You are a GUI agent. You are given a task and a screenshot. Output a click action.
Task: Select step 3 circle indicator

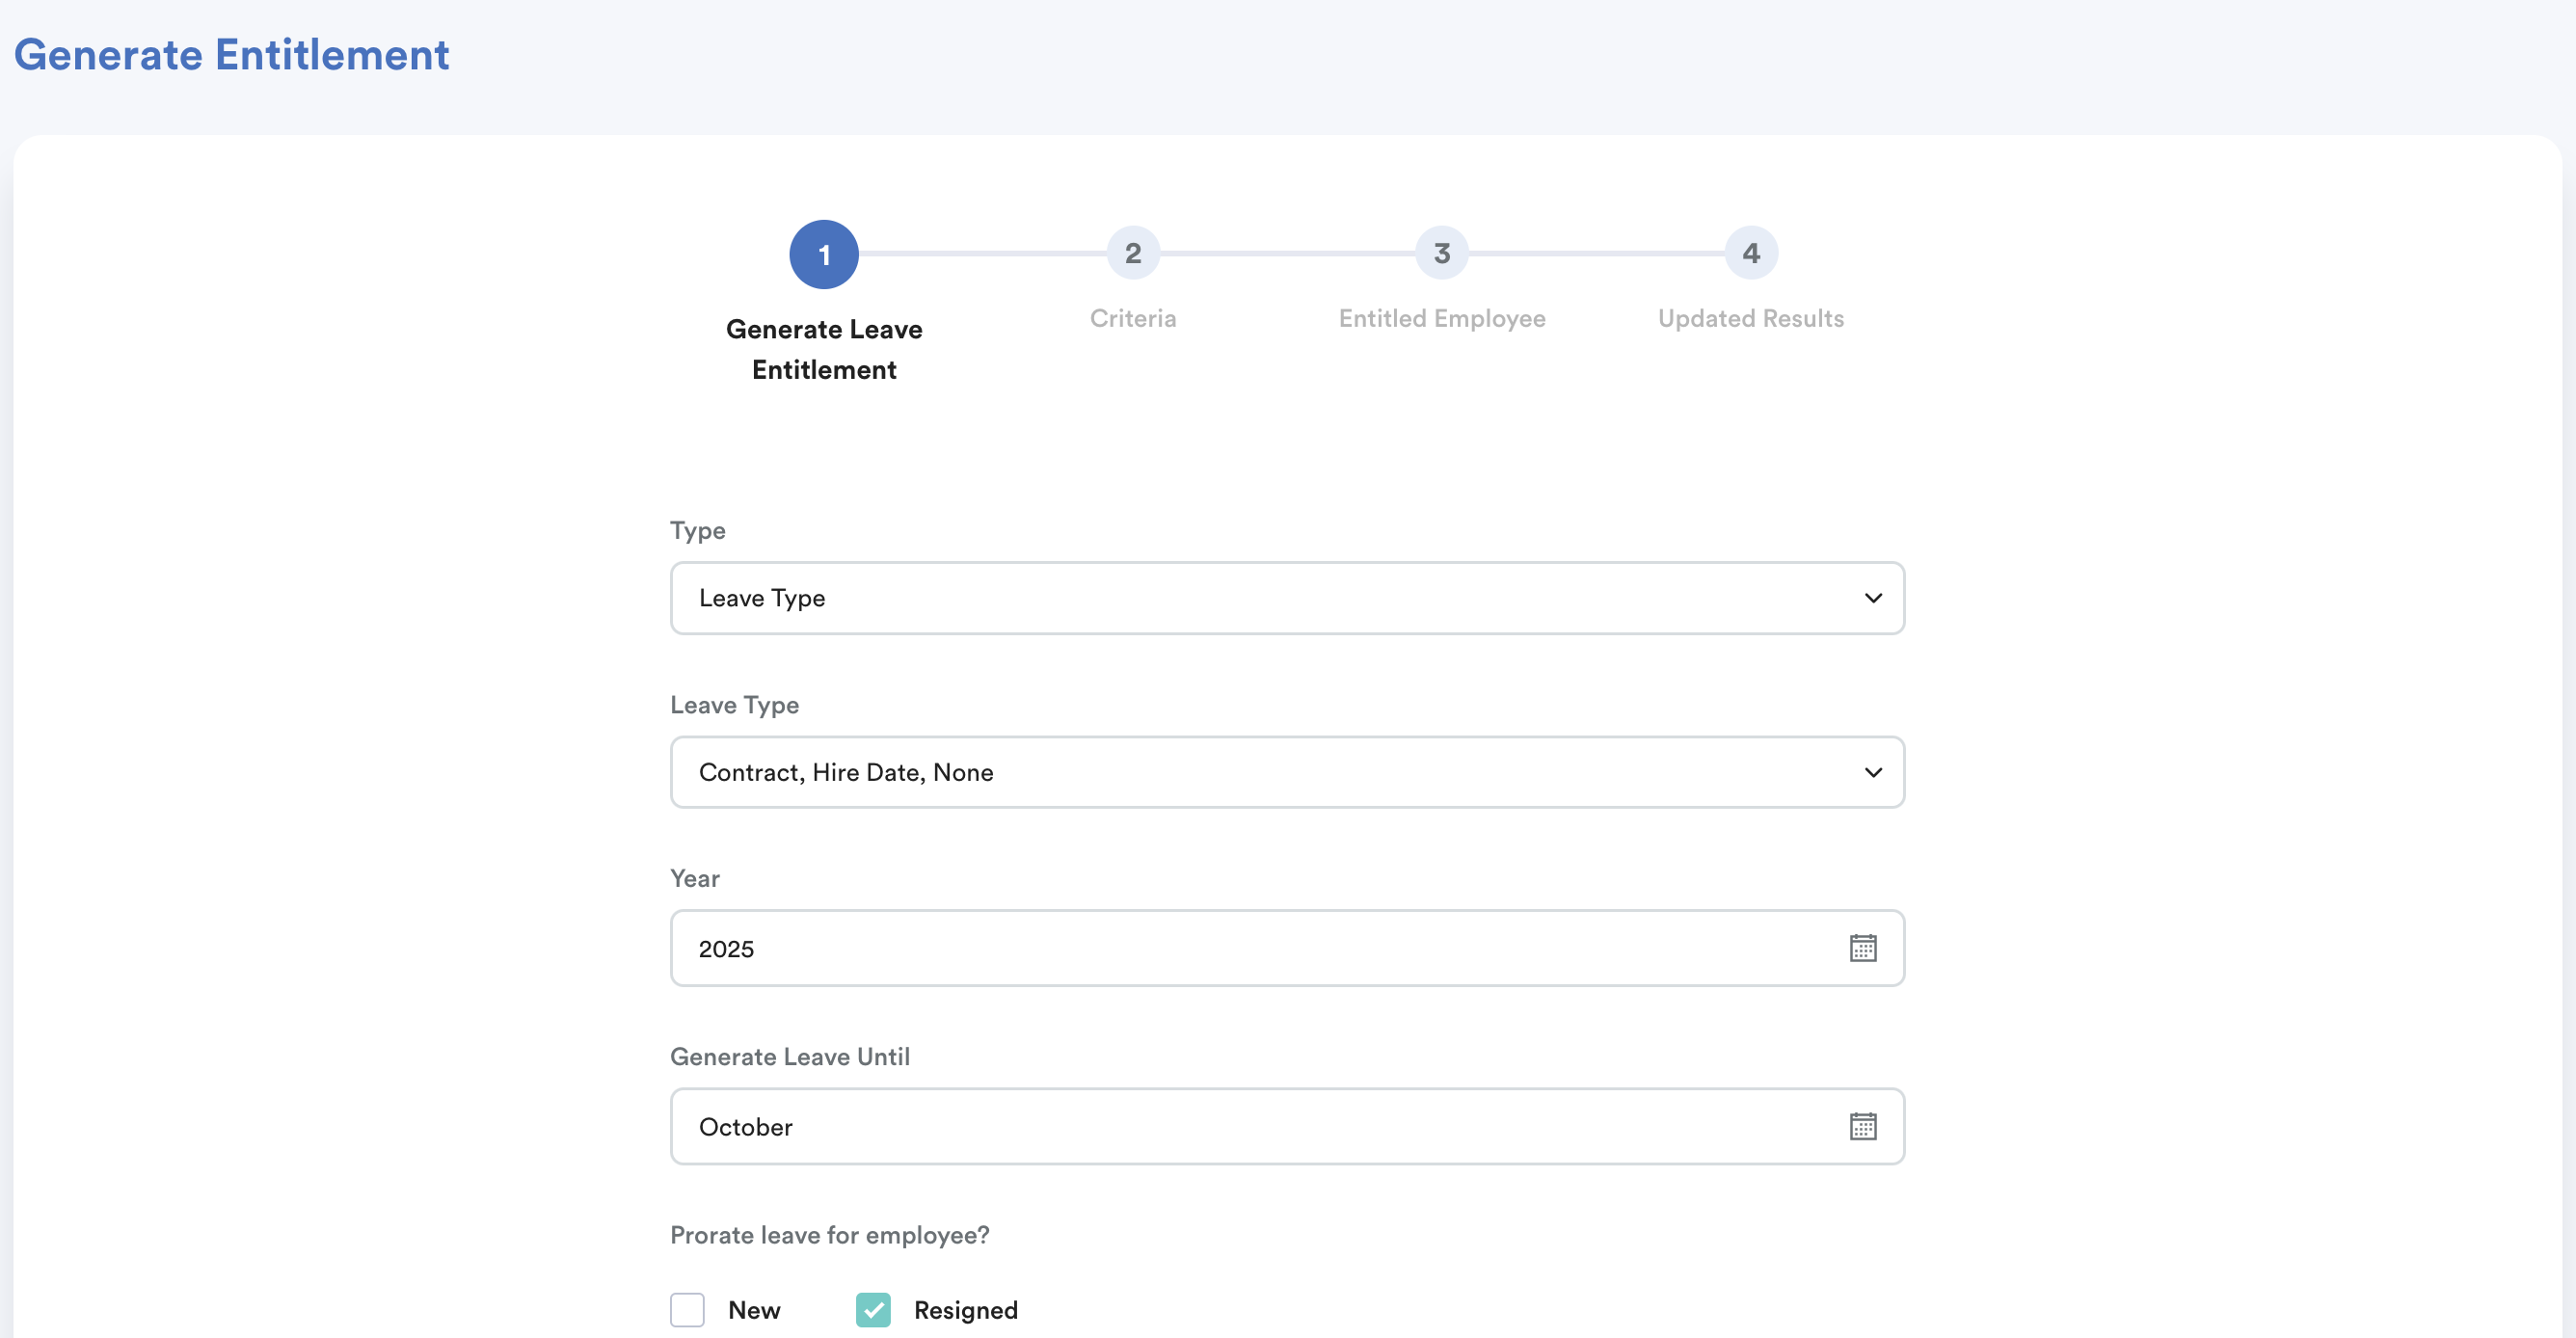coord(1441,254)
